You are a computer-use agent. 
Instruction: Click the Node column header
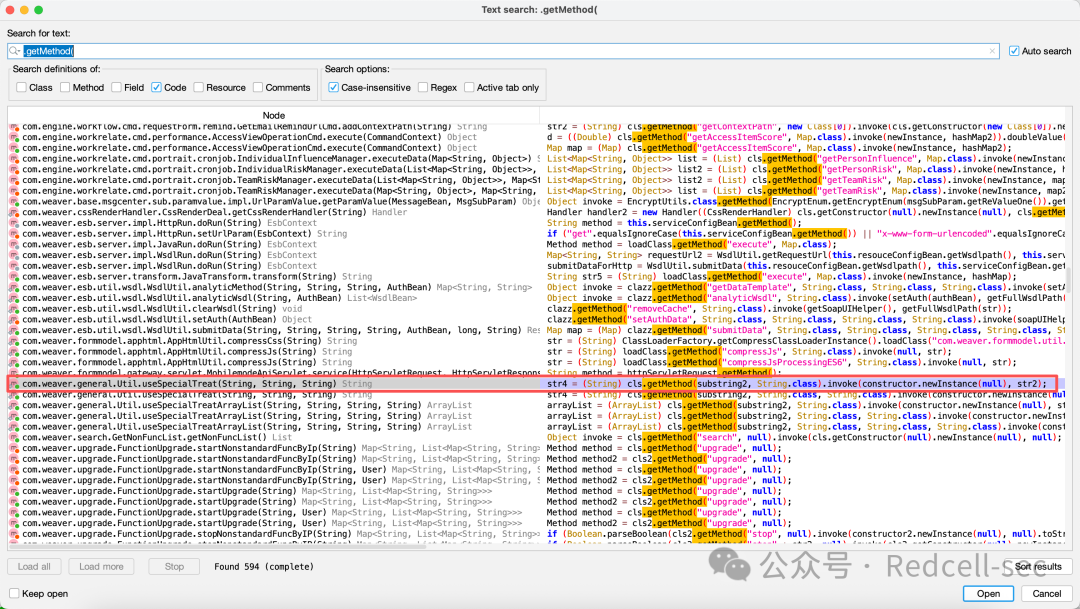tap(273, 115)
